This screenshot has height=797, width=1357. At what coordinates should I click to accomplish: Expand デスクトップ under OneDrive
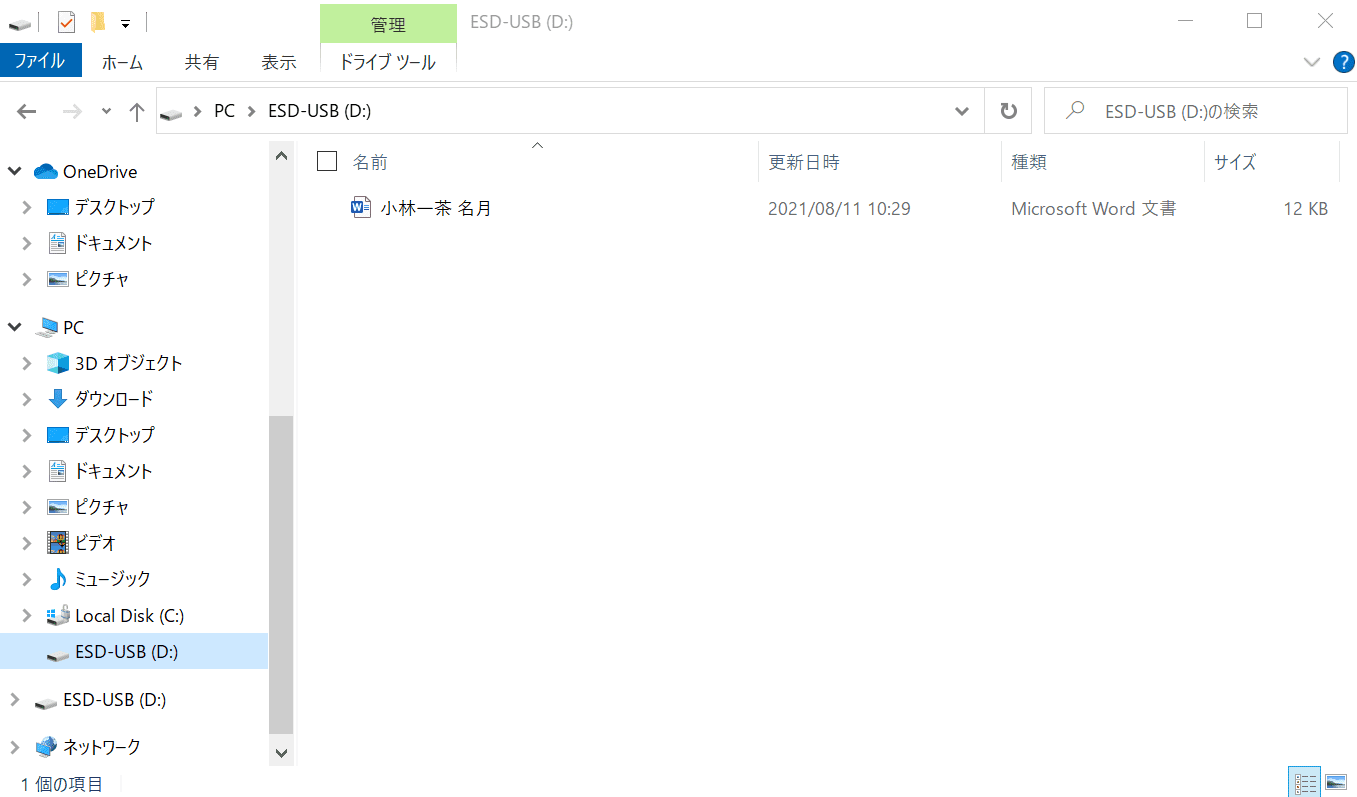click(27, 207)
